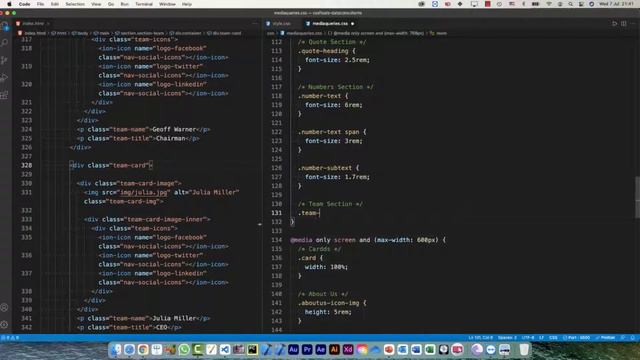
Task: Open the View menu
Action: click(x=96, y=4)
